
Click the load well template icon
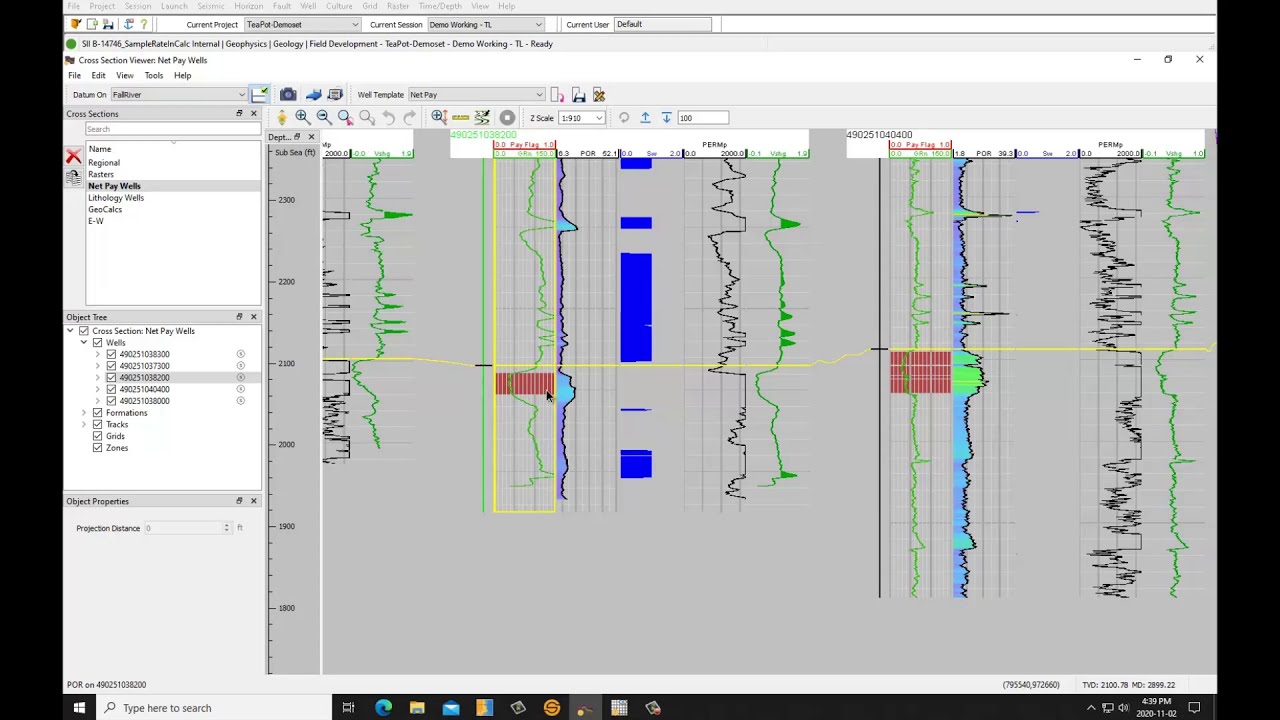coord(557,95)
